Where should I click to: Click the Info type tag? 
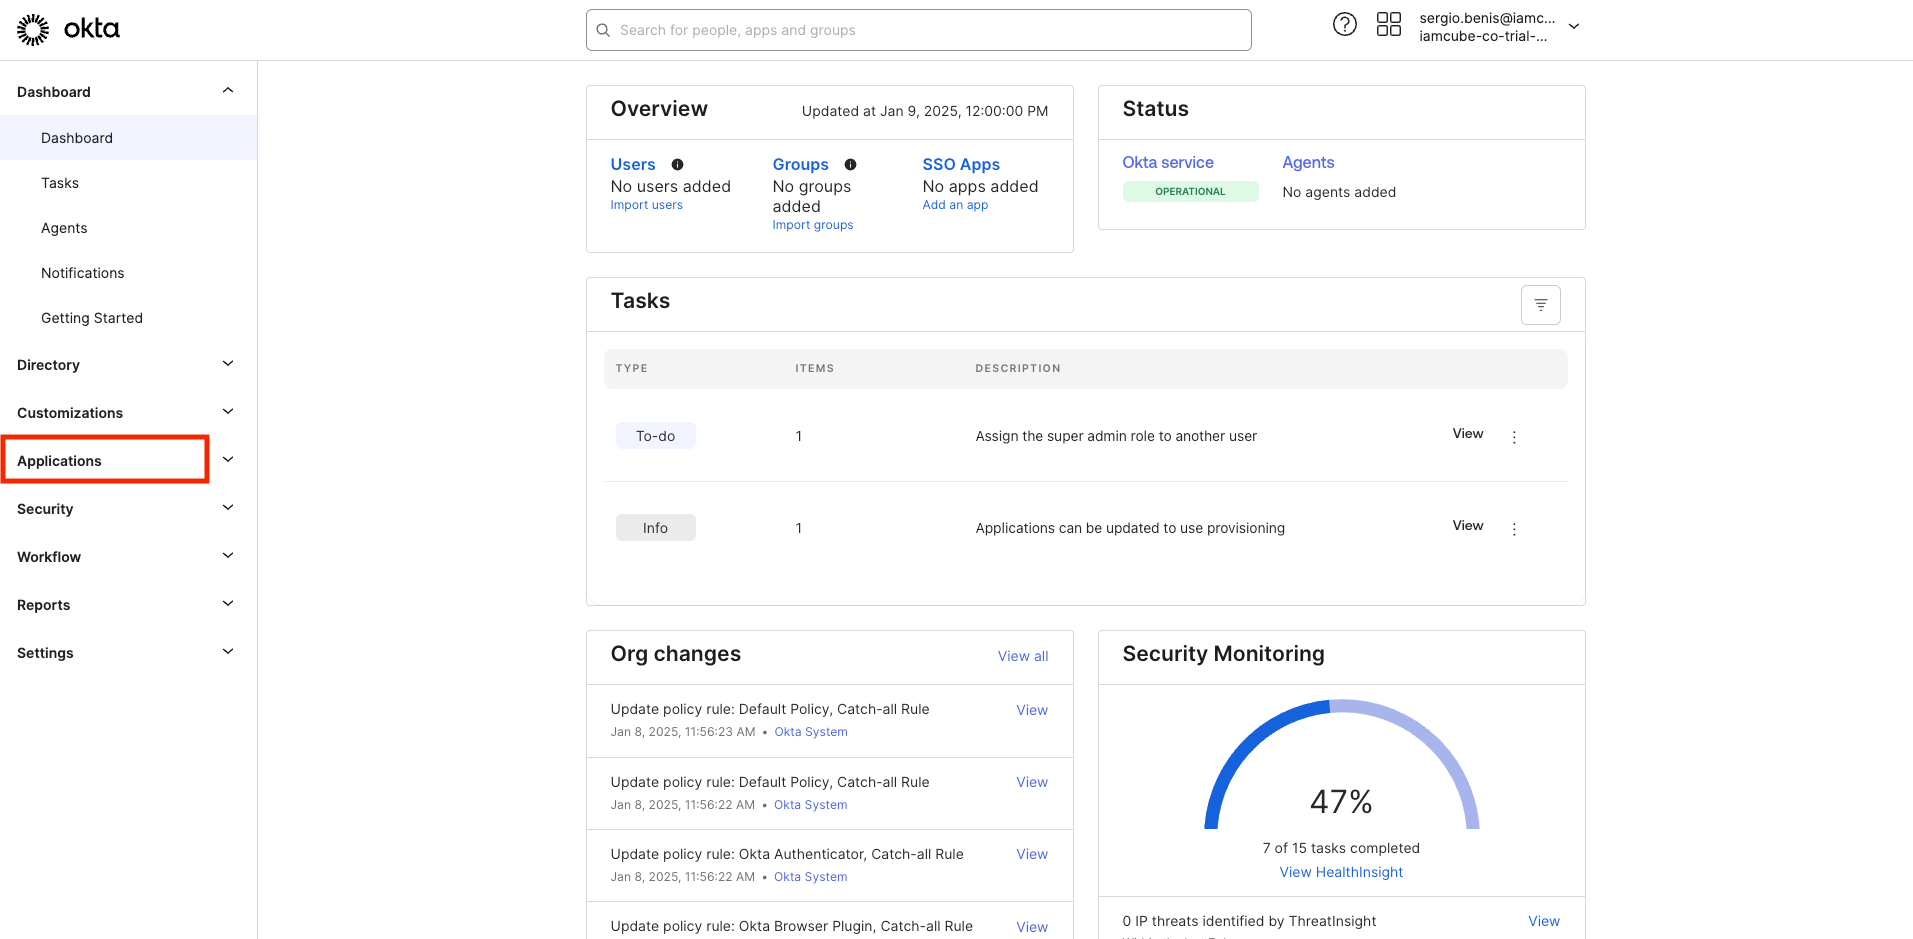click(655, 528)
